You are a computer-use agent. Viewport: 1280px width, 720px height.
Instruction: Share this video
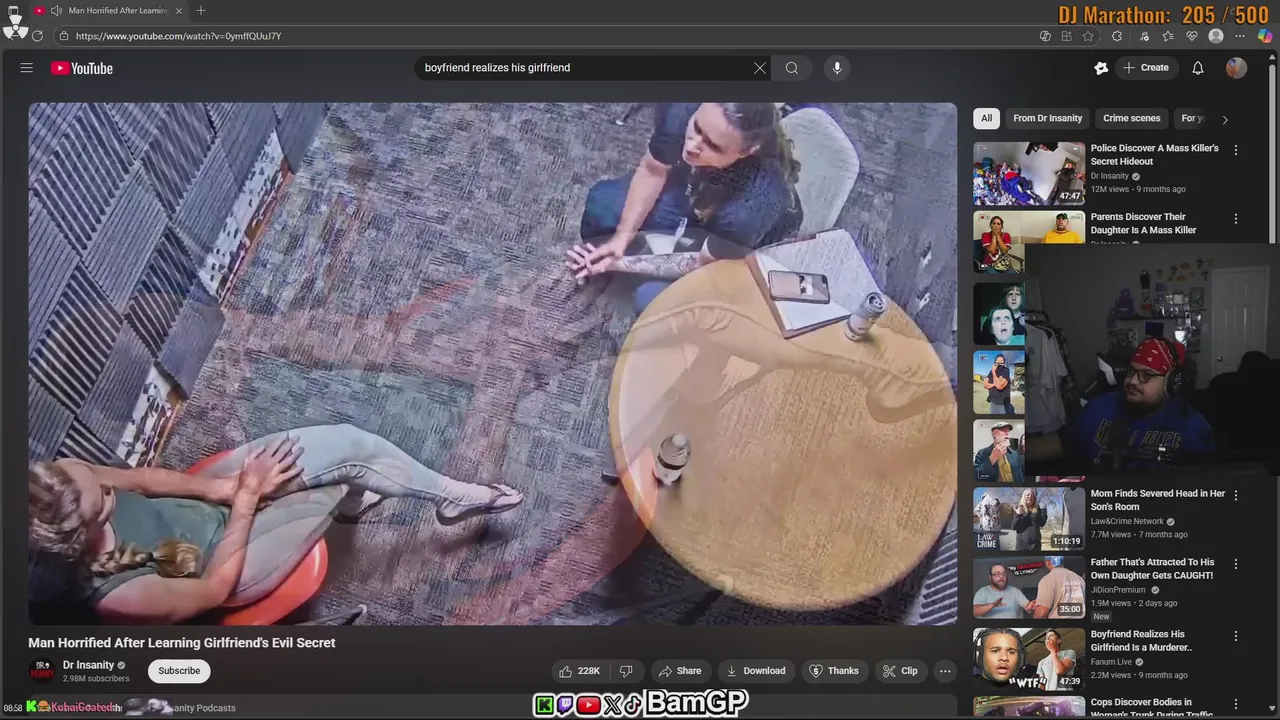tap(680, 671)
